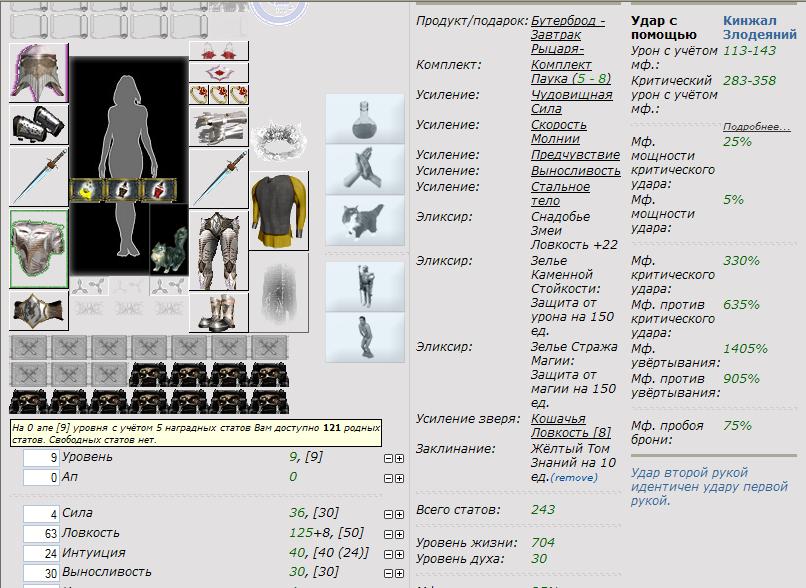Viewport: 806px width, 588px height.
Task: Remove the Жёлтый Том Знаний spell
Action: (574, 478)
